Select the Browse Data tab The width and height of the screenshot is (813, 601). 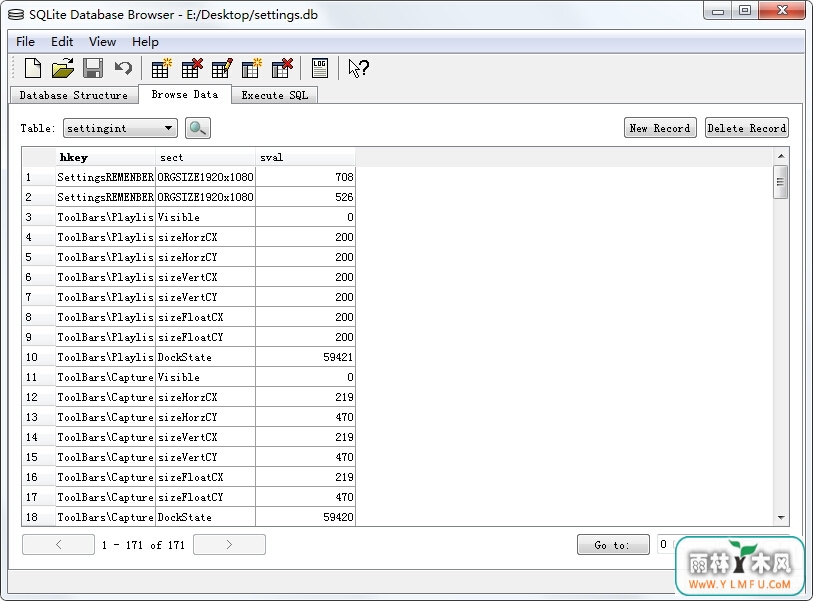point(185,94)
